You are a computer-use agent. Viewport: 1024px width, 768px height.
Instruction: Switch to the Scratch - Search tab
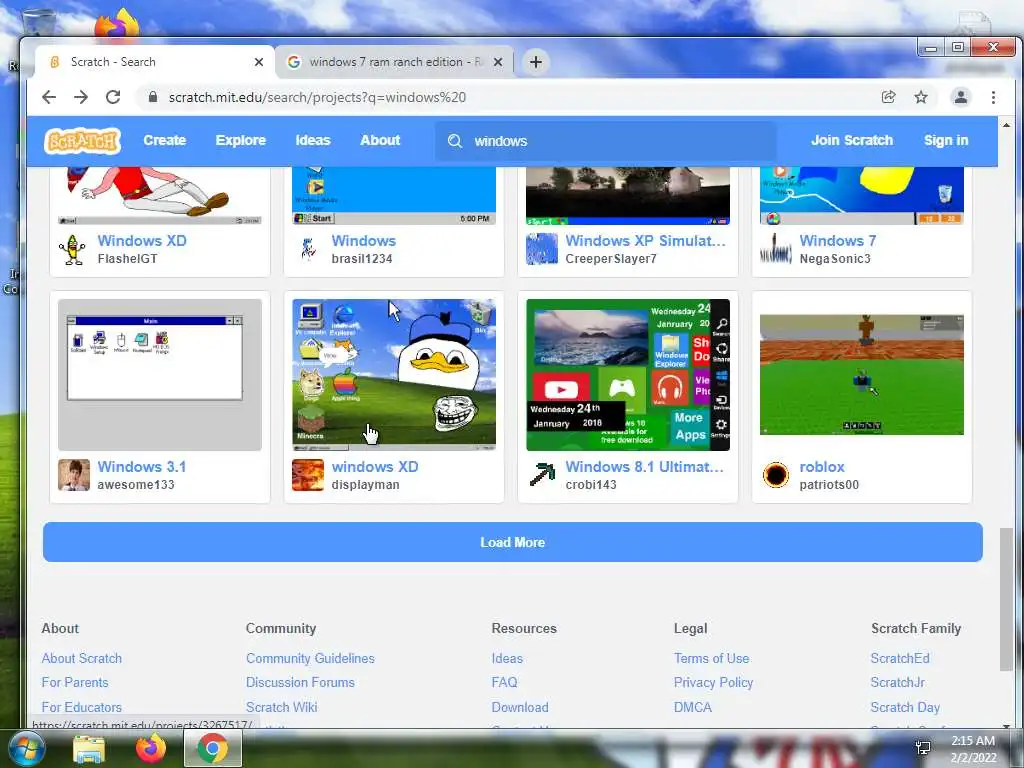point(155,62)
